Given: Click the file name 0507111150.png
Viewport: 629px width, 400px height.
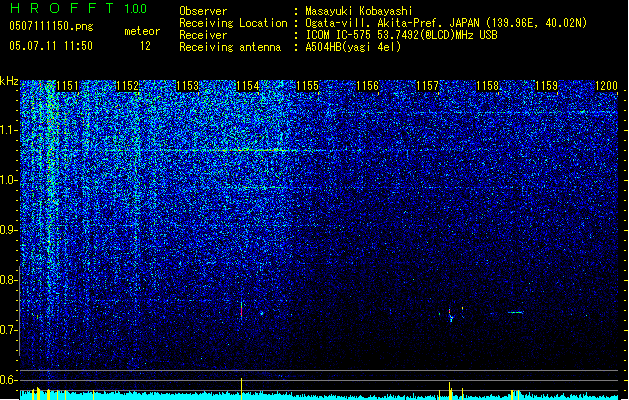Looking at the screenshot, I should (x=51, y=27).
